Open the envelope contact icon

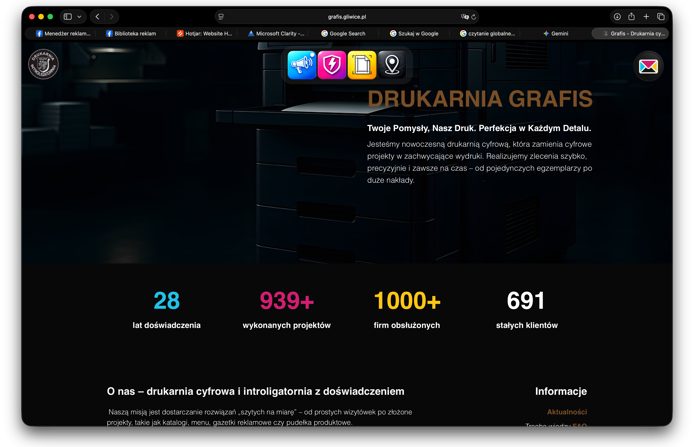point(648,67)
